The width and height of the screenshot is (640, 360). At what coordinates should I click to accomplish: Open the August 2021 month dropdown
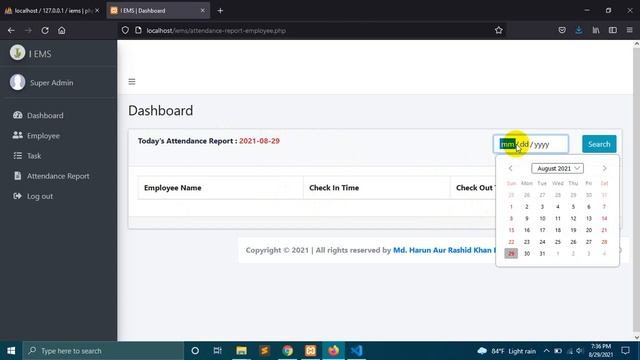click(x=557, y=168)
